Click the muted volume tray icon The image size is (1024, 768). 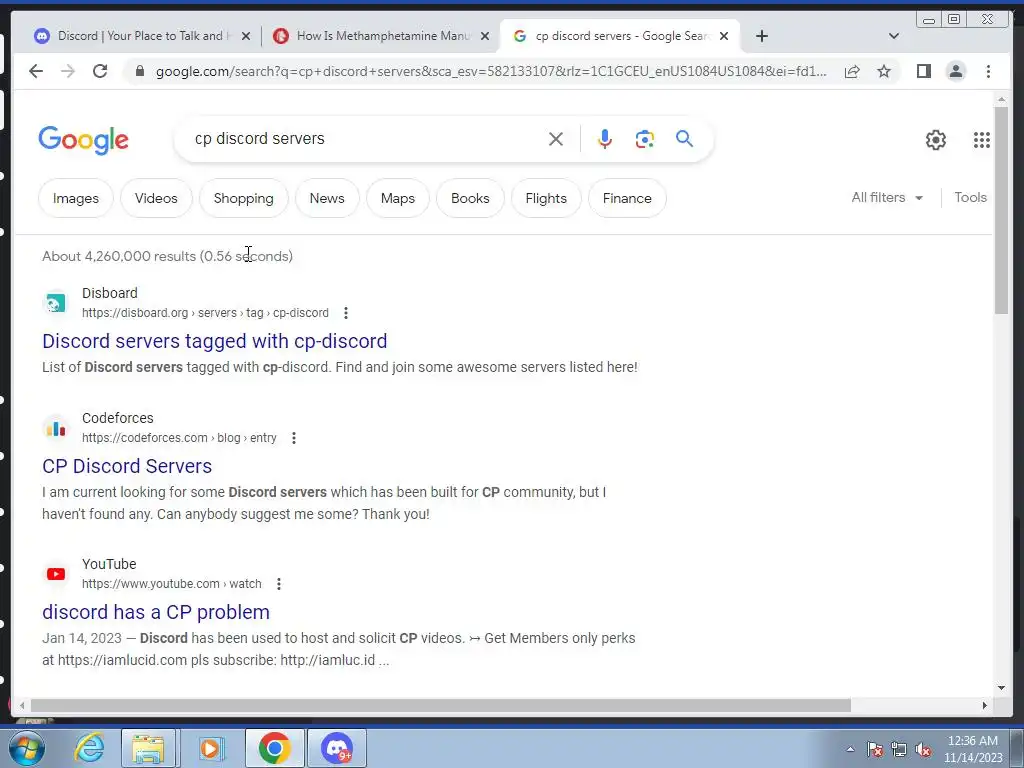(923, 750)
